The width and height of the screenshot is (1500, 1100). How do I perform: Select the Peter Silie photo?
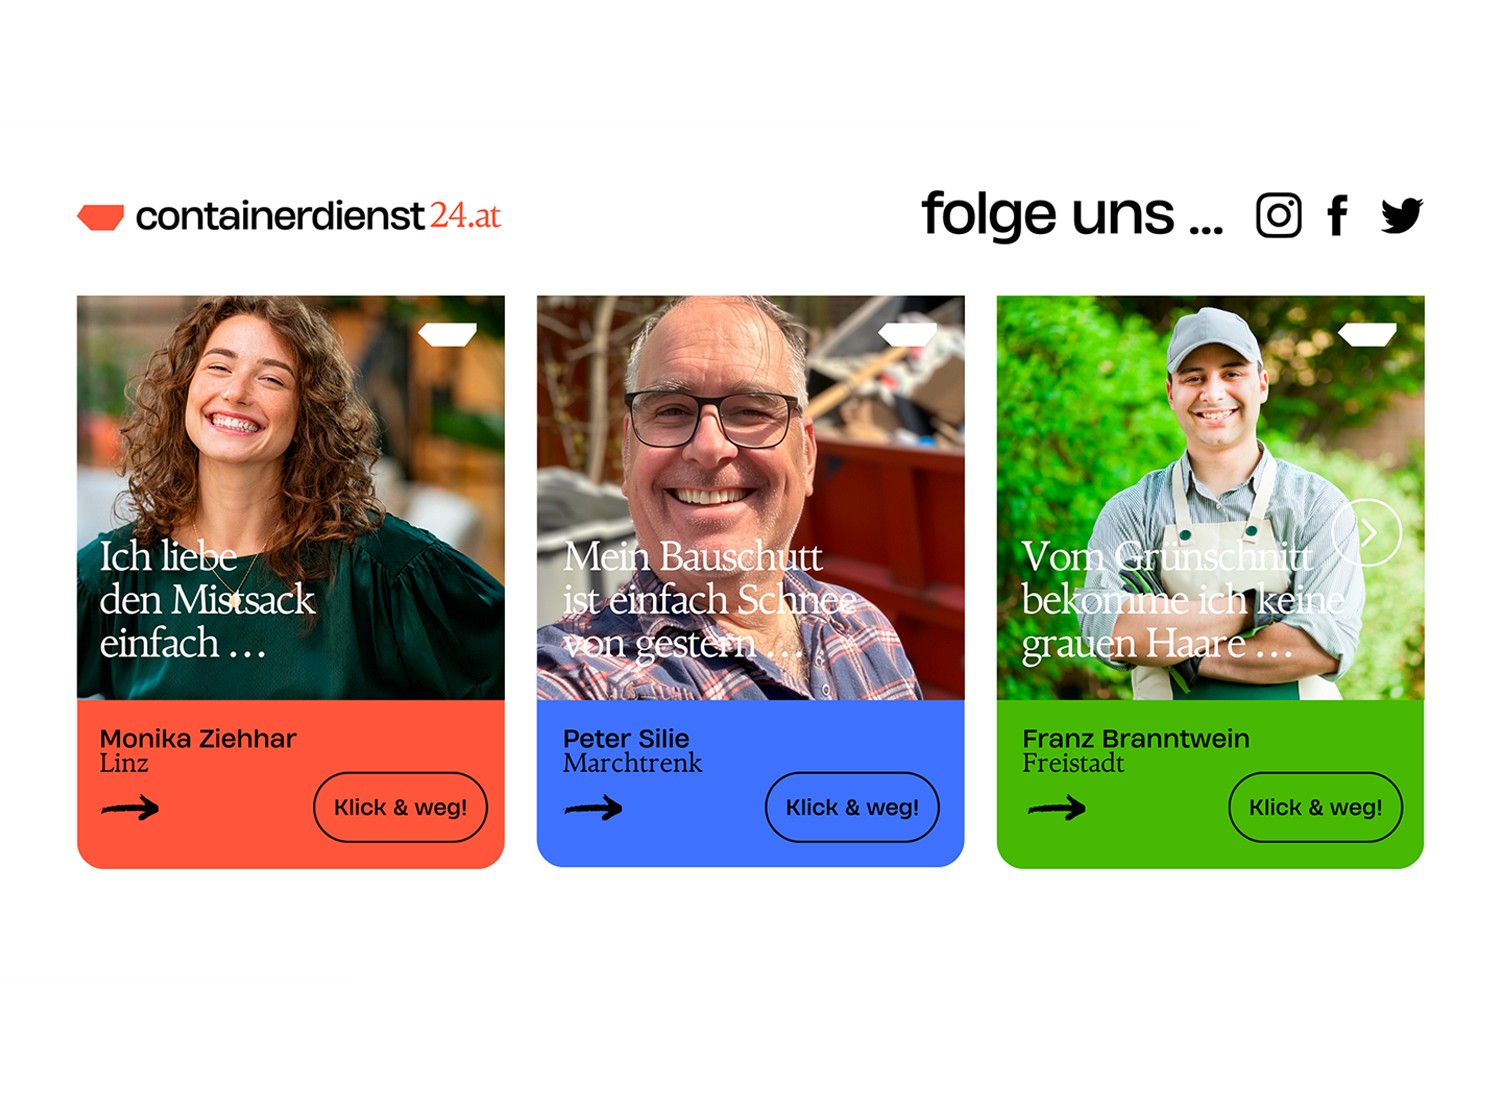[751, 497]
